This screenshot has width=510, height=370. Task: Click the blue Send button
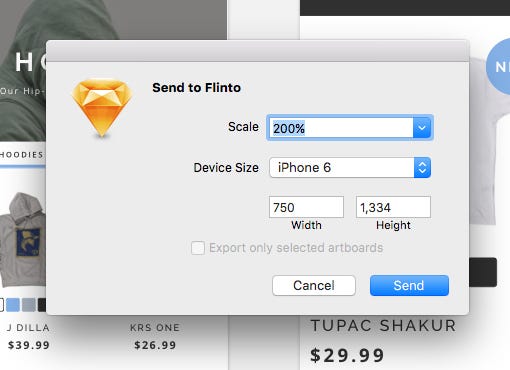pyautogui.click(x=409, y=285)
